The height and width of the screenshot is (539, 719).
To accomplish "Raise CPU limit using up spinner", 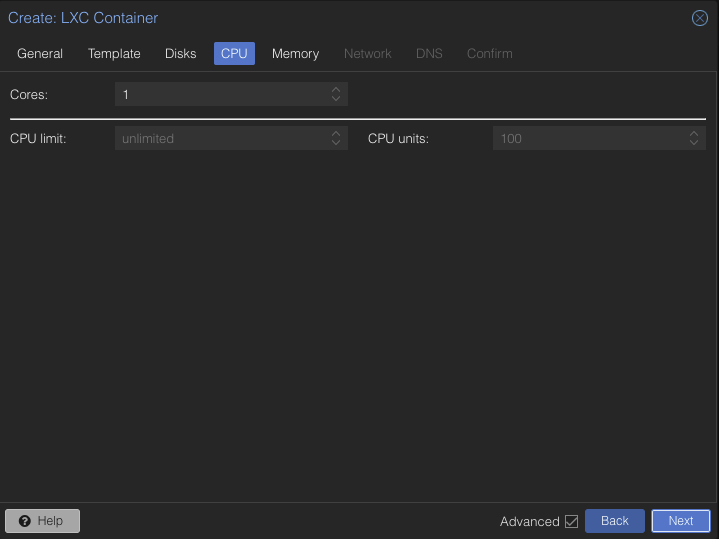I will 336,133.
